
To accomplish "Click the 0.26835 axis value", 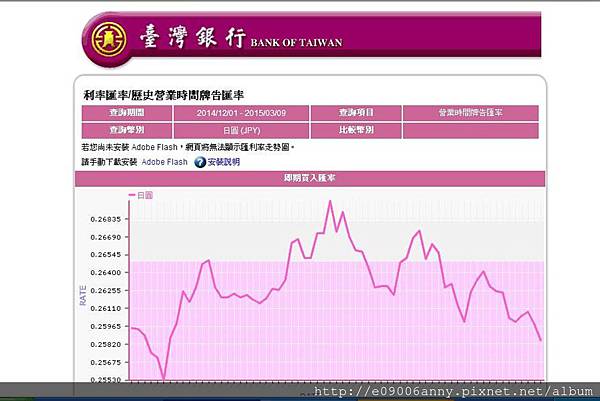I will (106, 219).
